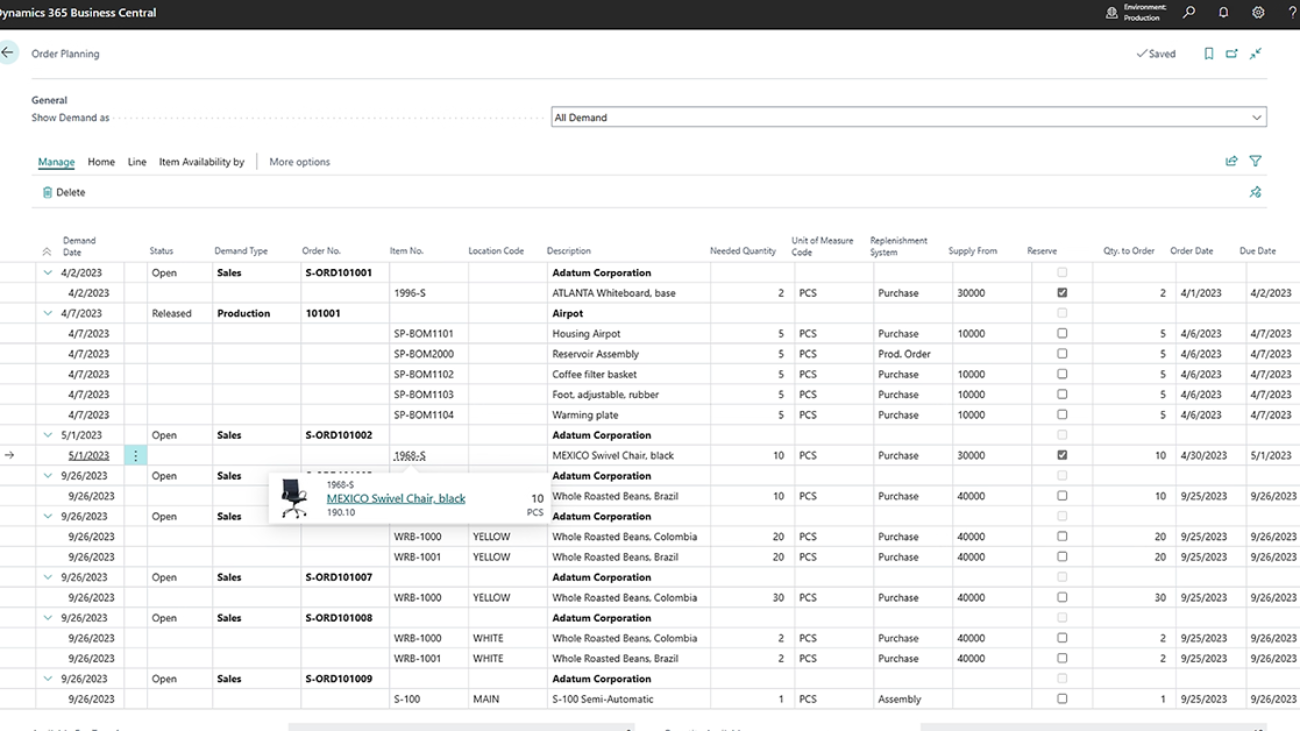
Task: Bookmark this page with the bookmark icon
Action: point(1208,54)
